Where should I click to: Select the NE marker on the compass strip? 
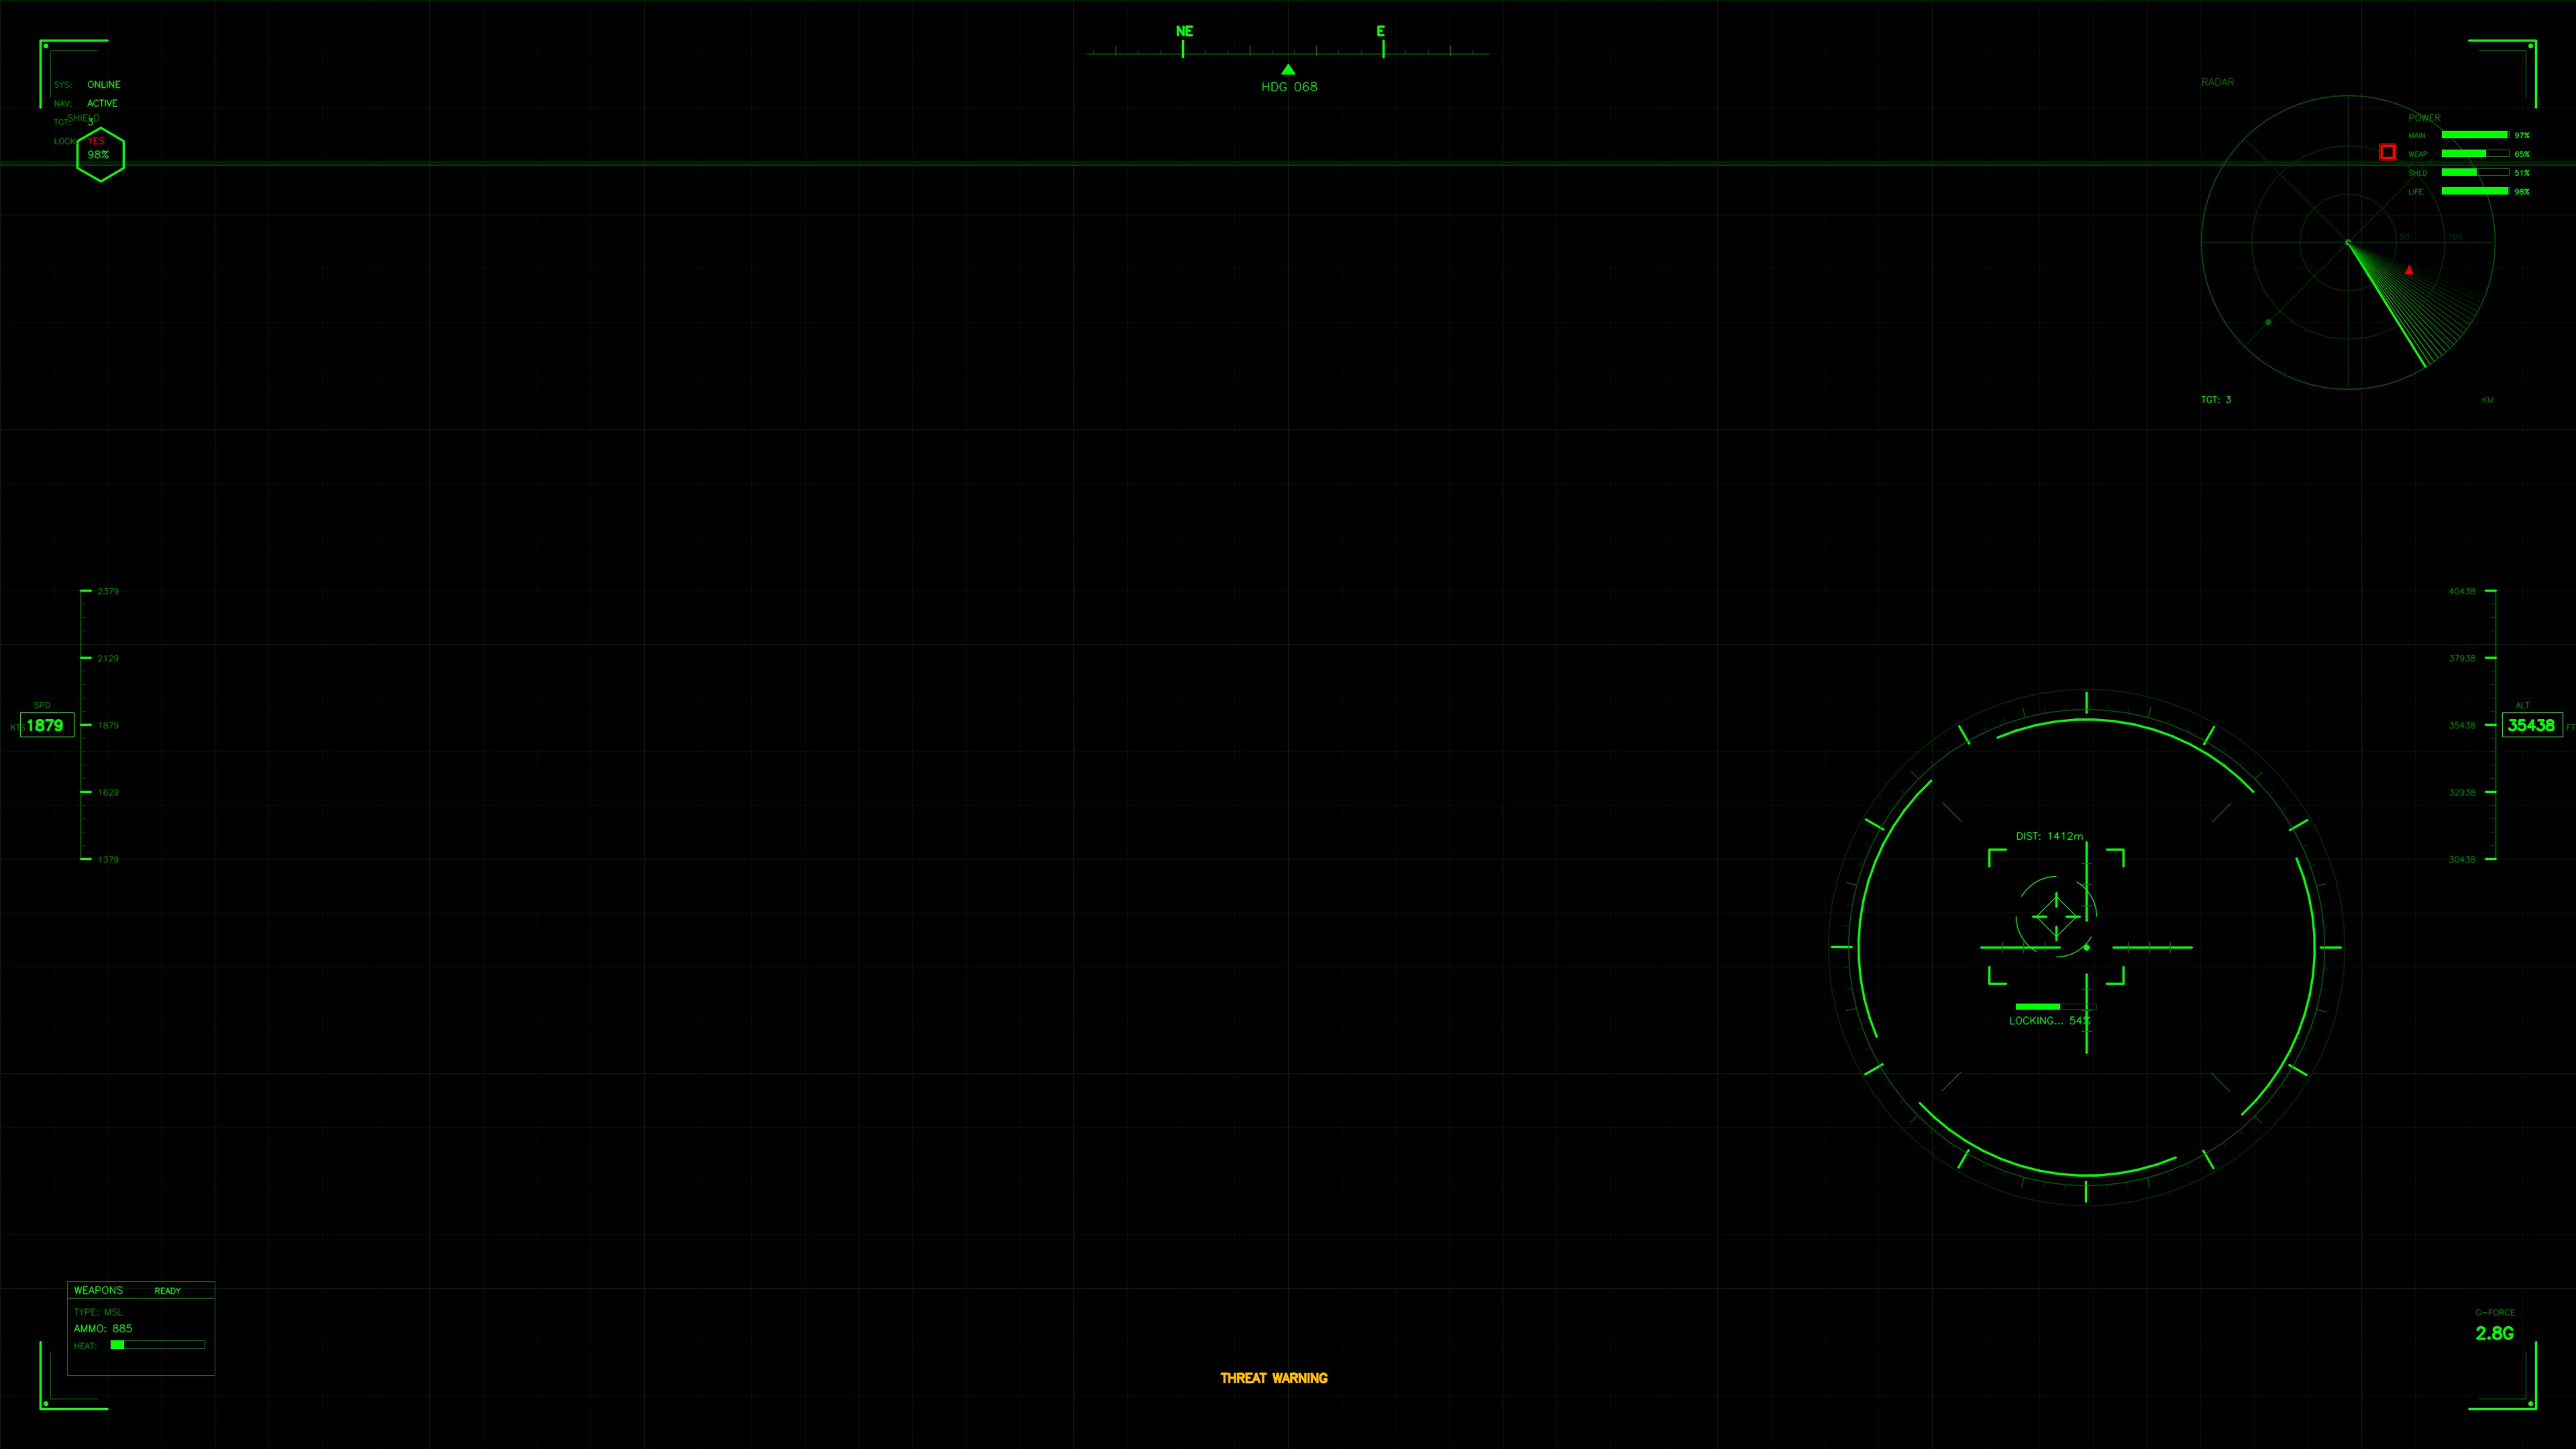[x=1184, y=31]
